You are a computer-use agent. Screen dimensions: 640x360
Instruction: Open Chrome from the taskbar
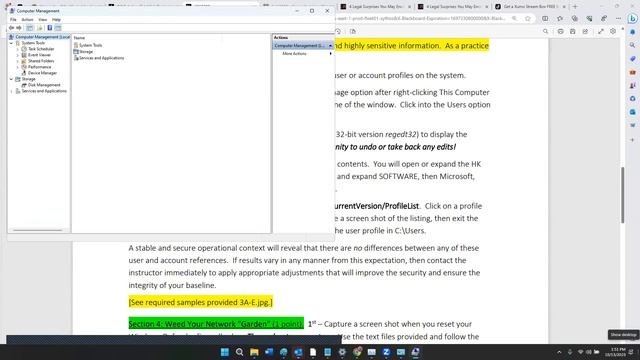pyautogui.click(x=357, y=352)
